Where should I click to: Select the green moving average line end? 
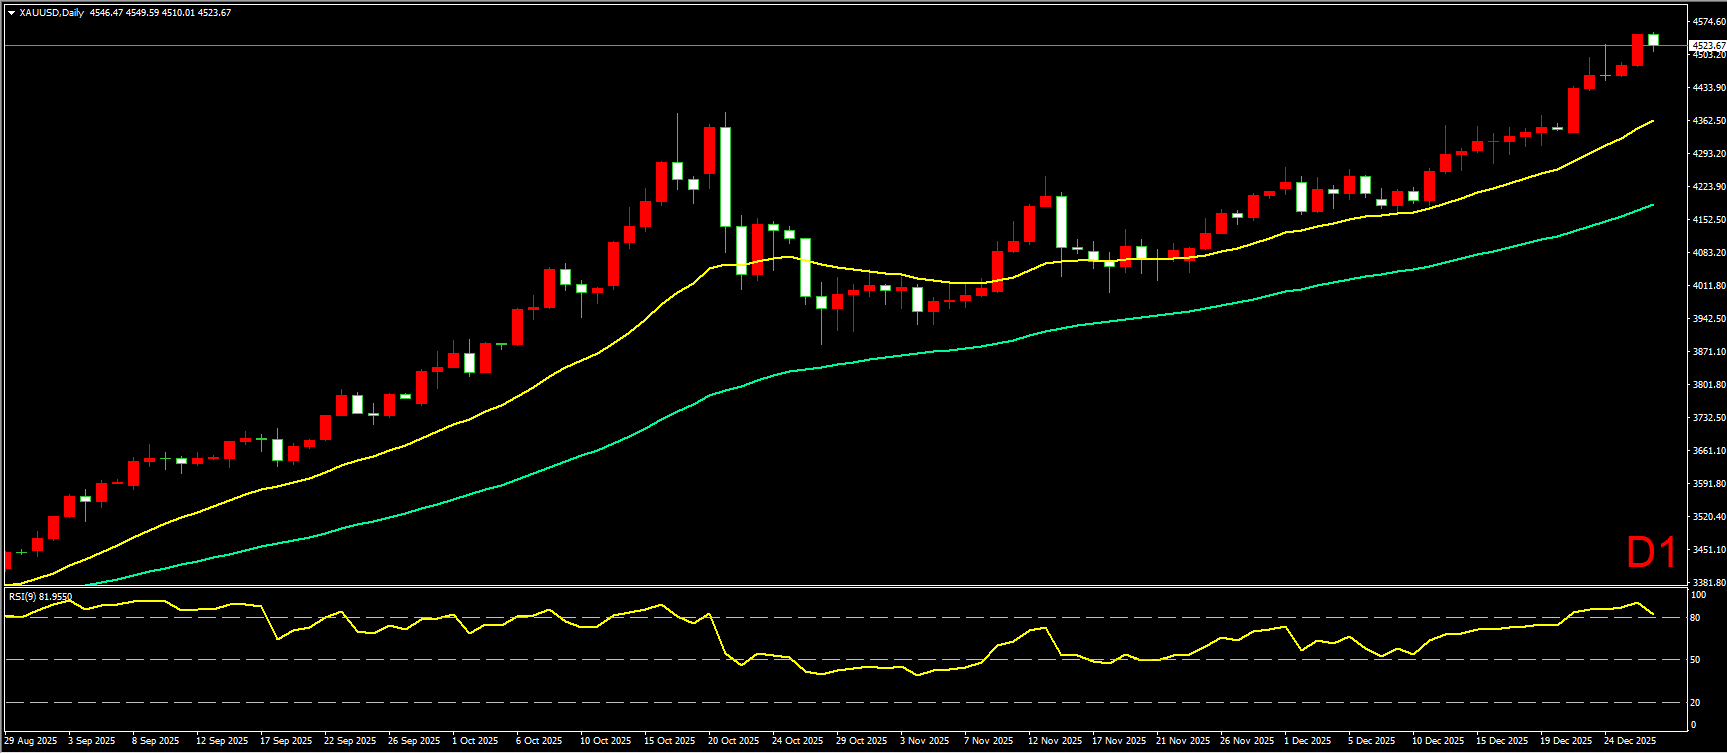pos(1652,205)
